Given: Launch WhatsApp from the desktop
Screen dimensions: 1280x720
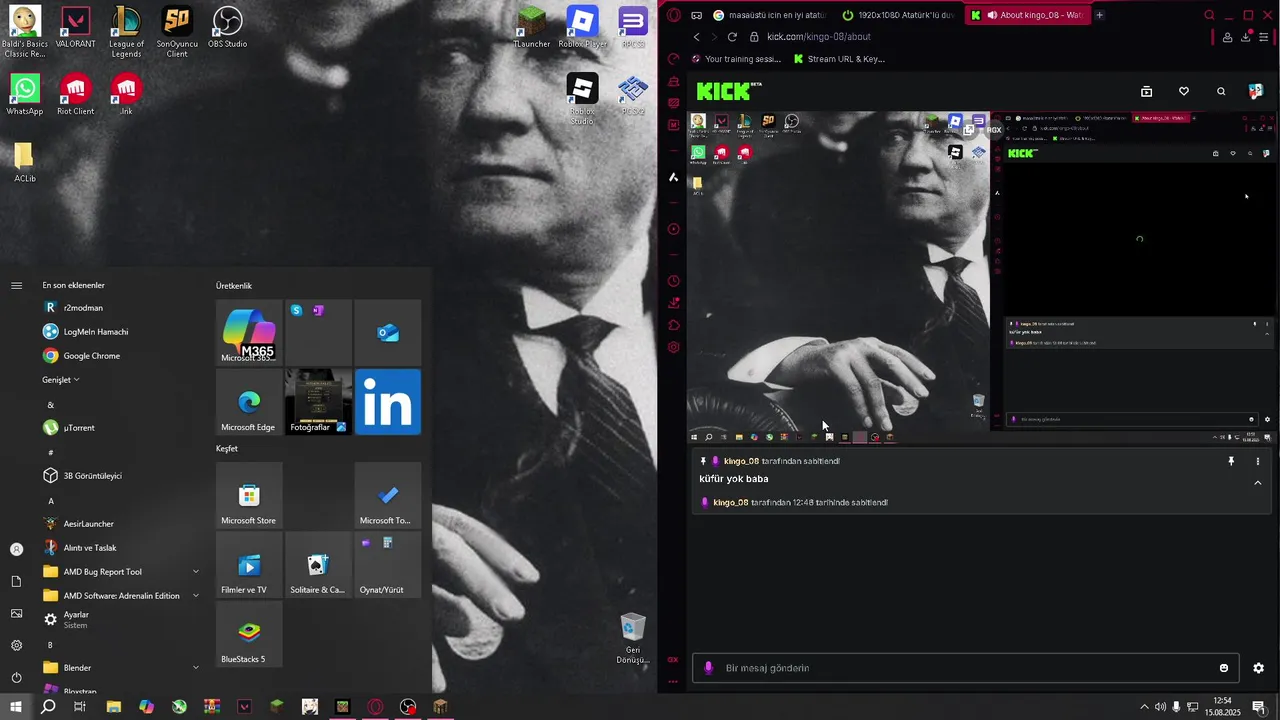Looking at the screenshot, I should [25, 95].
